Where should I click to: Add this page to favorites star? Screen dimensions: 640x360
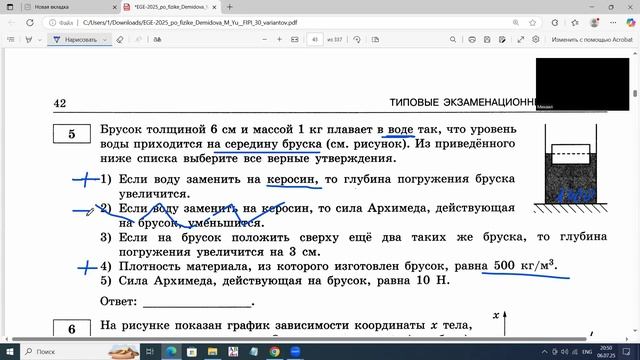point(532,23)
